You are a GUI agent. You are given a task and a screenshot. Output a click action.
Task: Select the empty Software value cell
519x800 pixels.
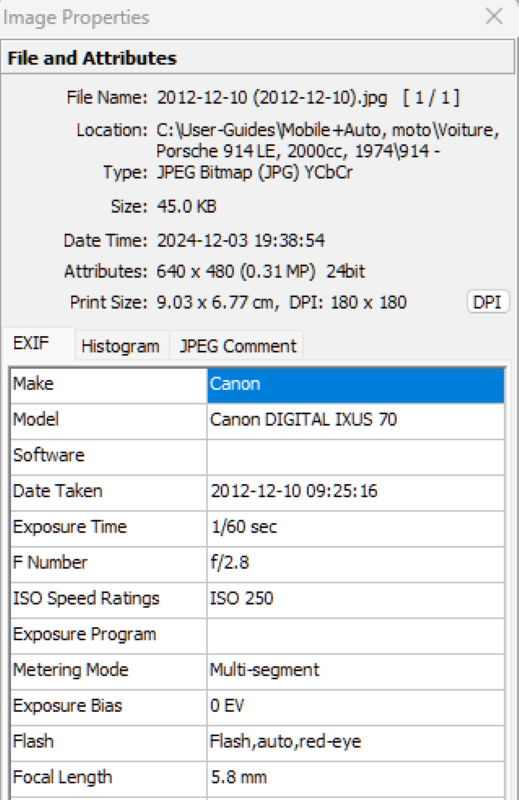click(356, 457)
